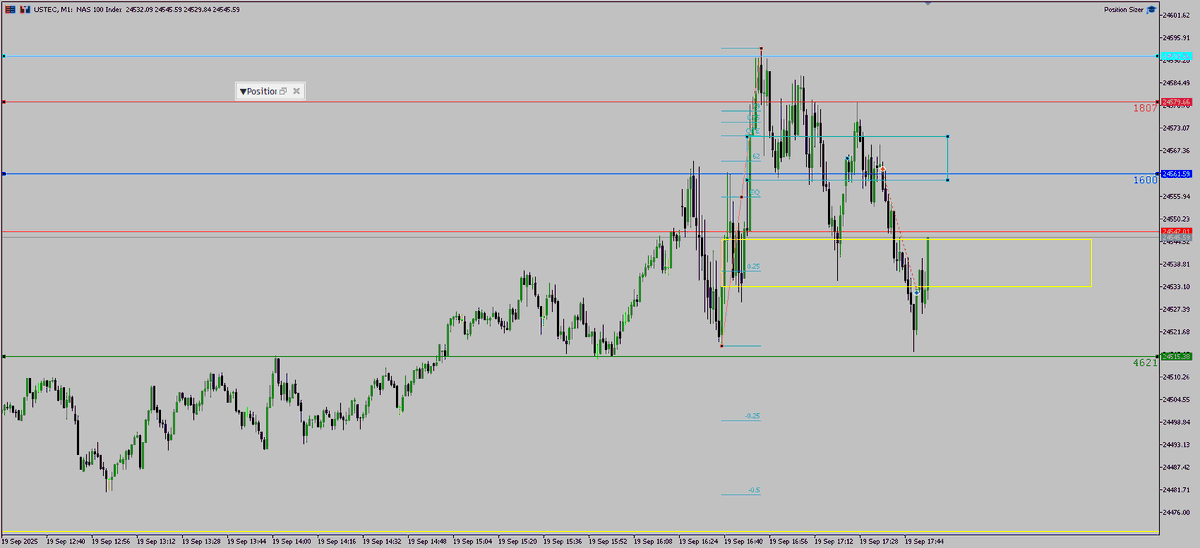Click the red 1807 line label

point(1145,108)
